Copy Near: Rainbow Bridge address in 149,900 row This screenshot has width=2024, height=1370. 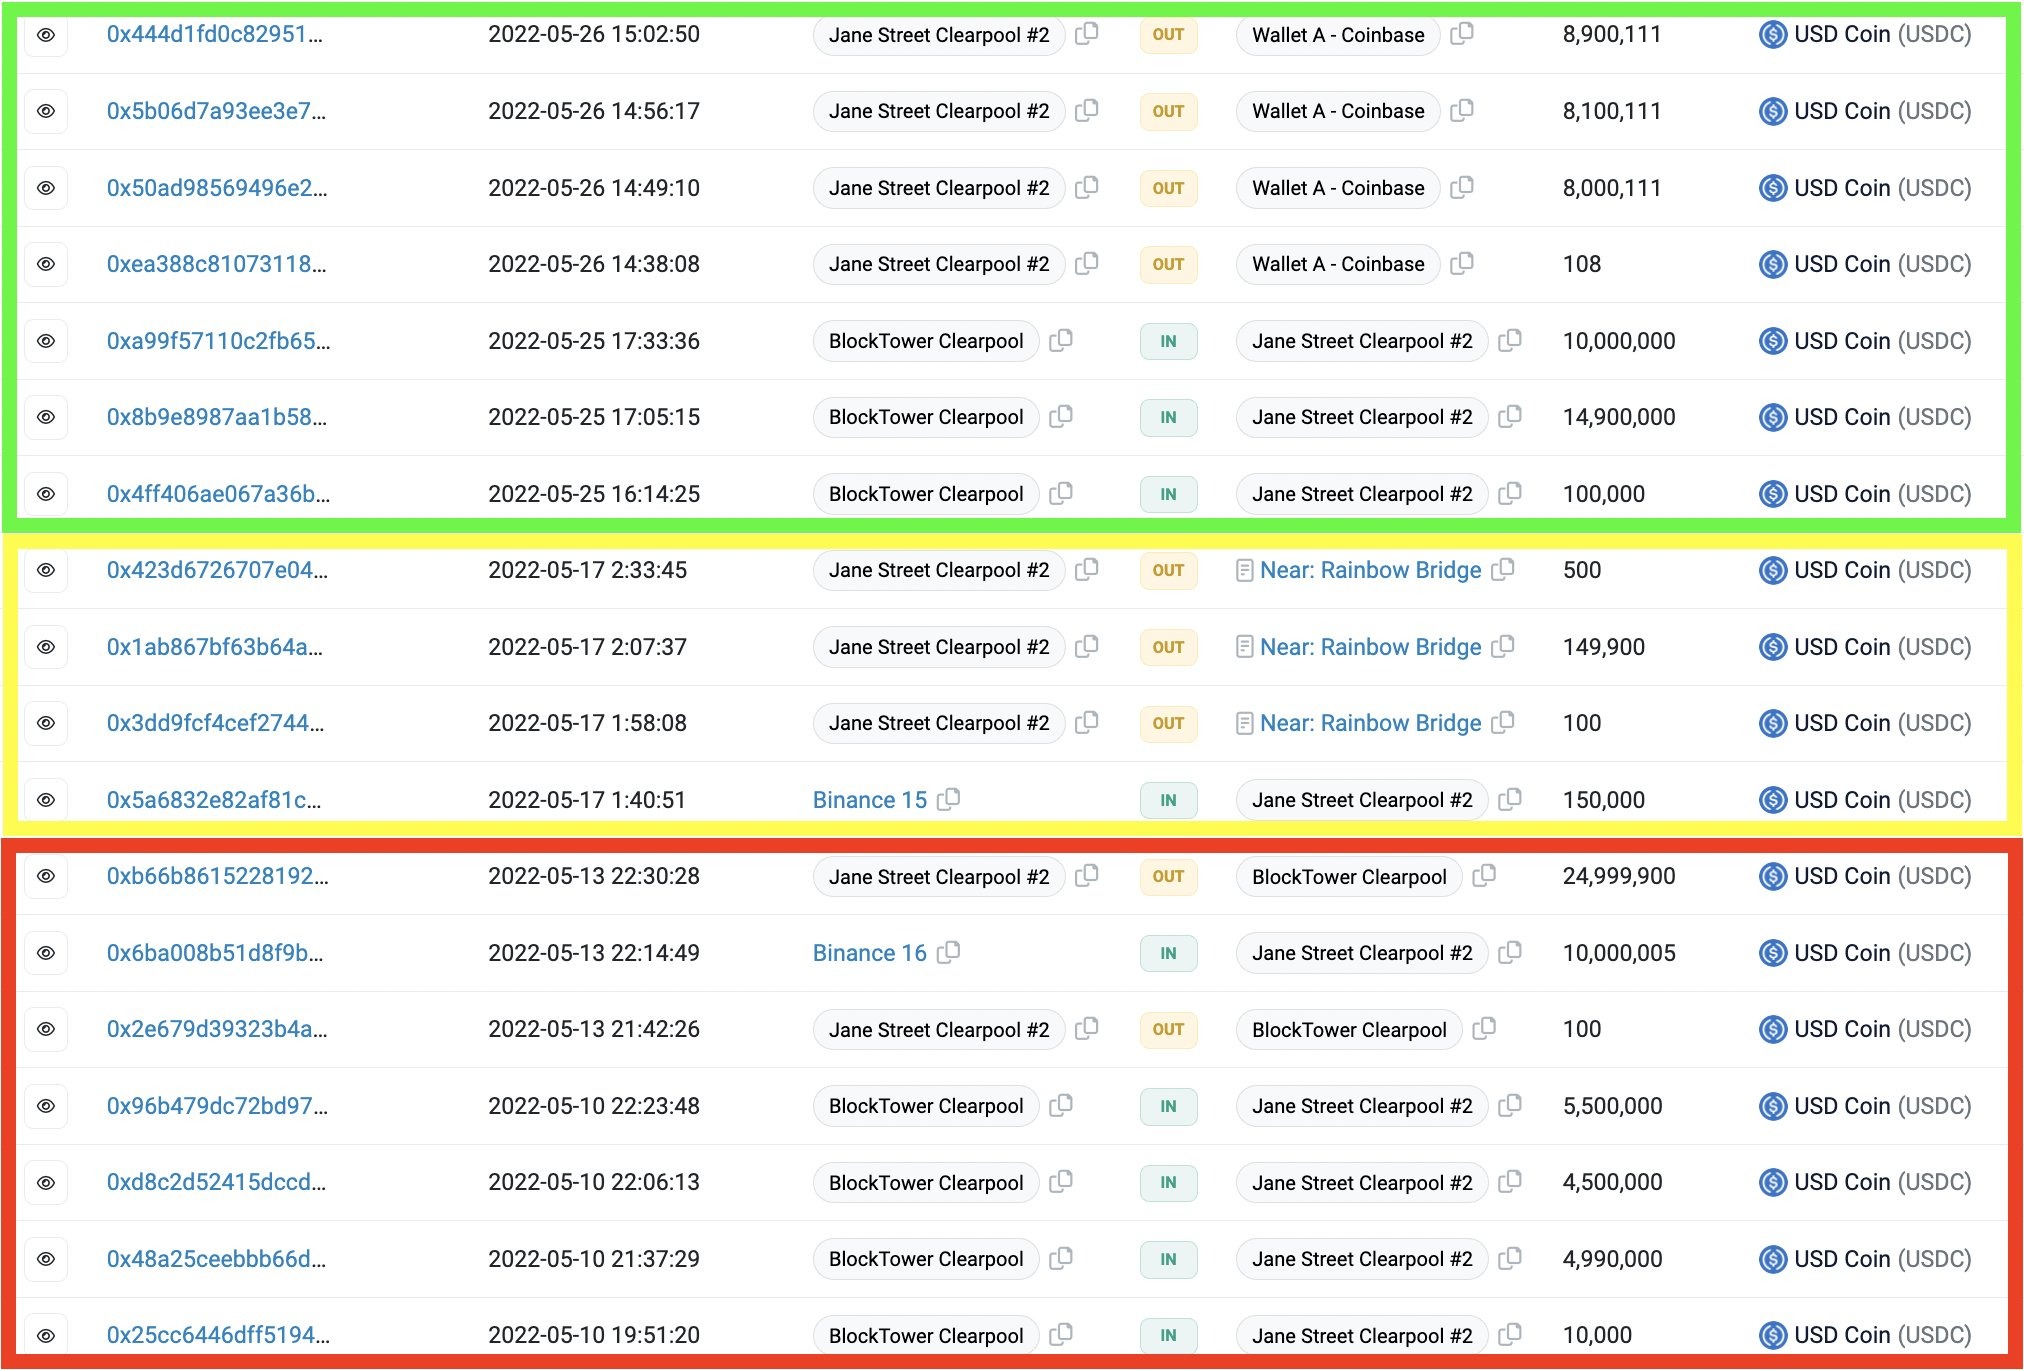tap(1503, 647)
